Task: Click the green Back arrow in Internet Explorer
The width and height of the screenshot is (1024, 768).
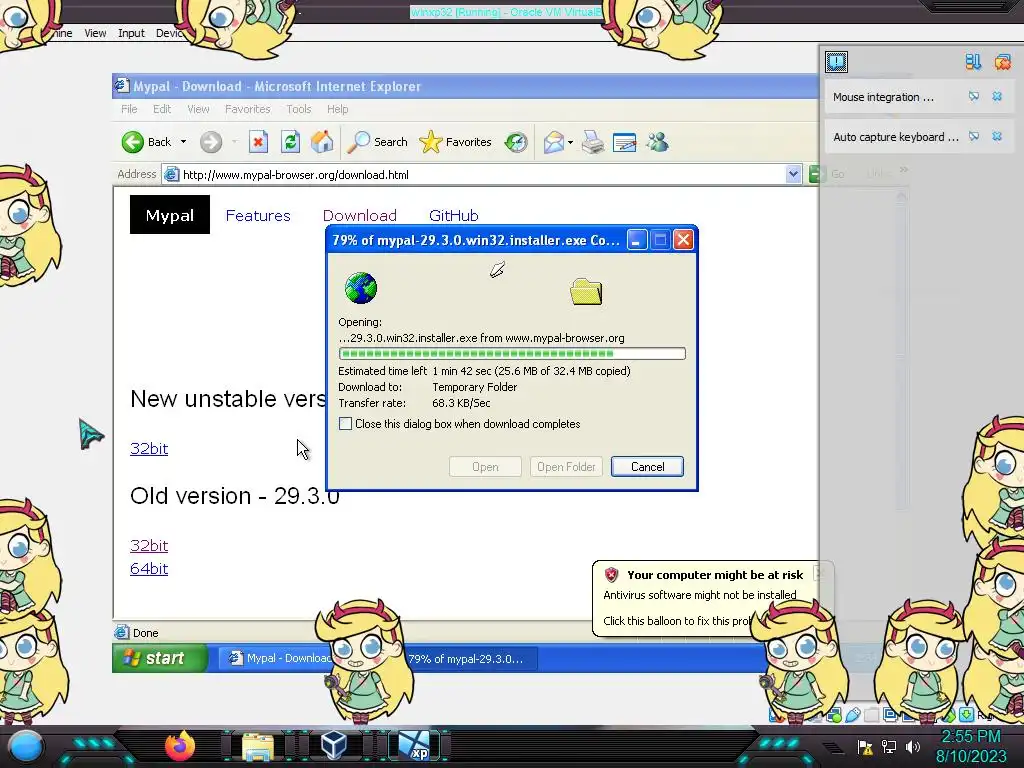Action: click(133, 142)
